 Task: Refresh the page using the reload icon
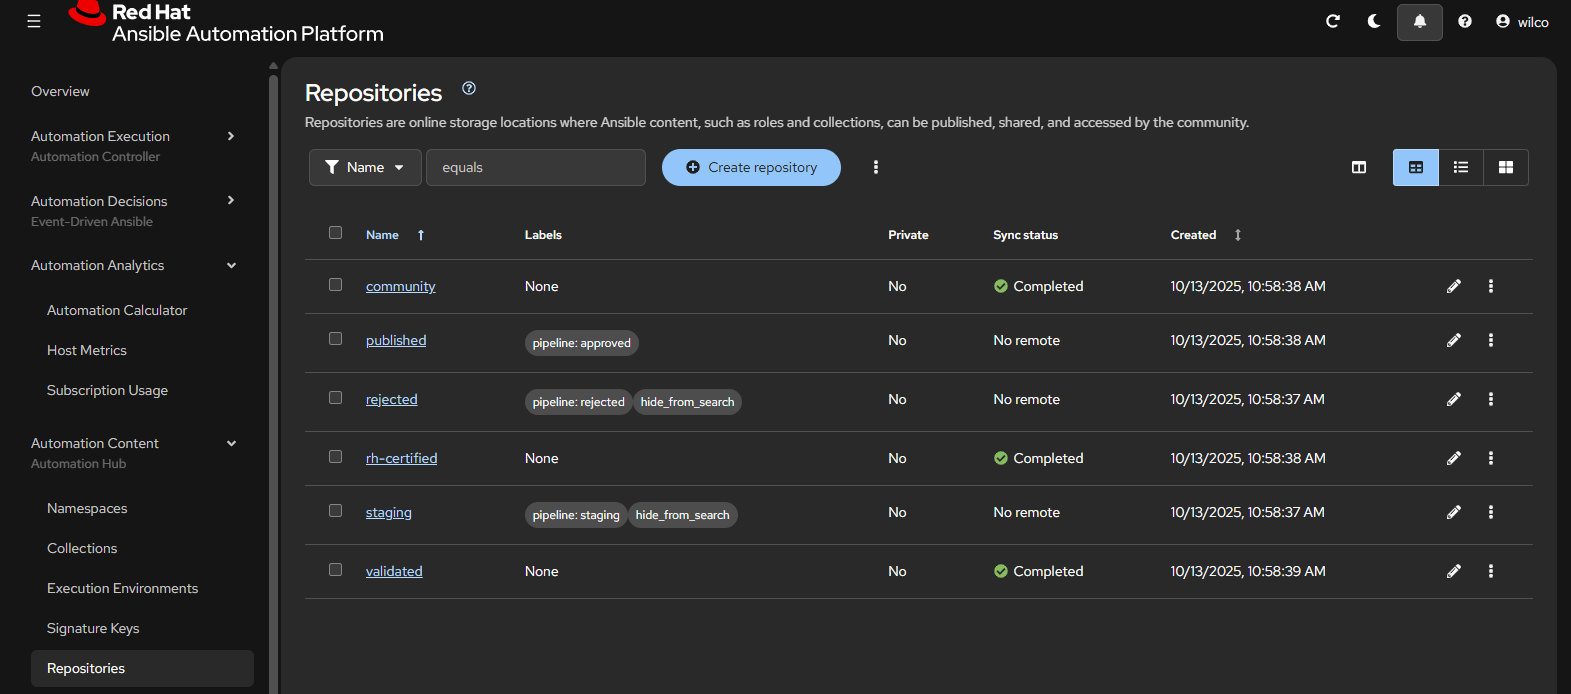1333,21
